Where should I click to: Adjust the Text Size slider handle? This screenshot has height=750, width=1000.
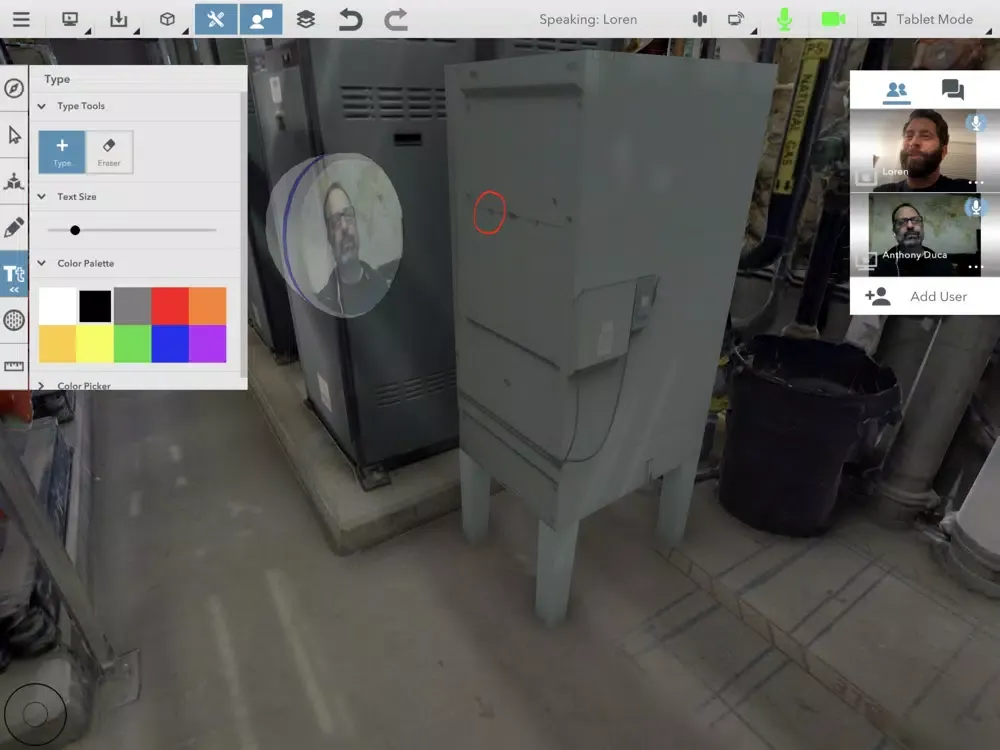[75, 230]
